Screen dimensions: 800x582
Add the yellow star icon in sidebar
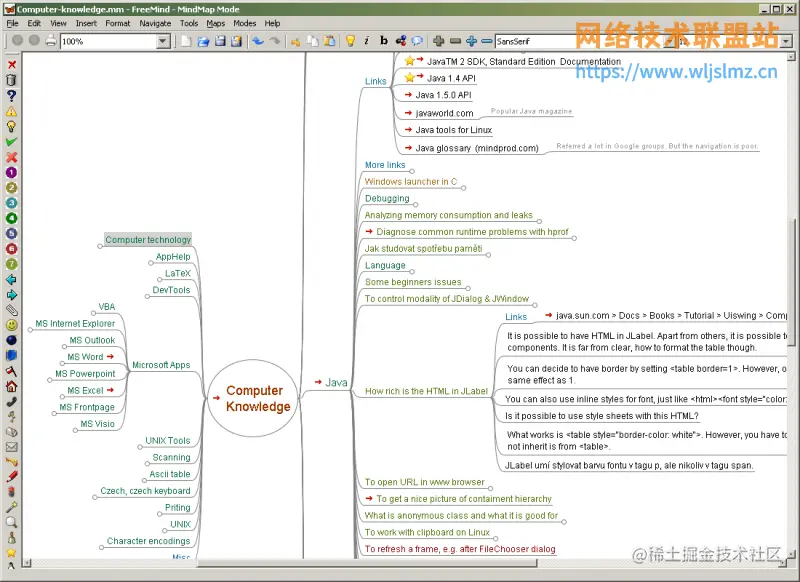11,552
